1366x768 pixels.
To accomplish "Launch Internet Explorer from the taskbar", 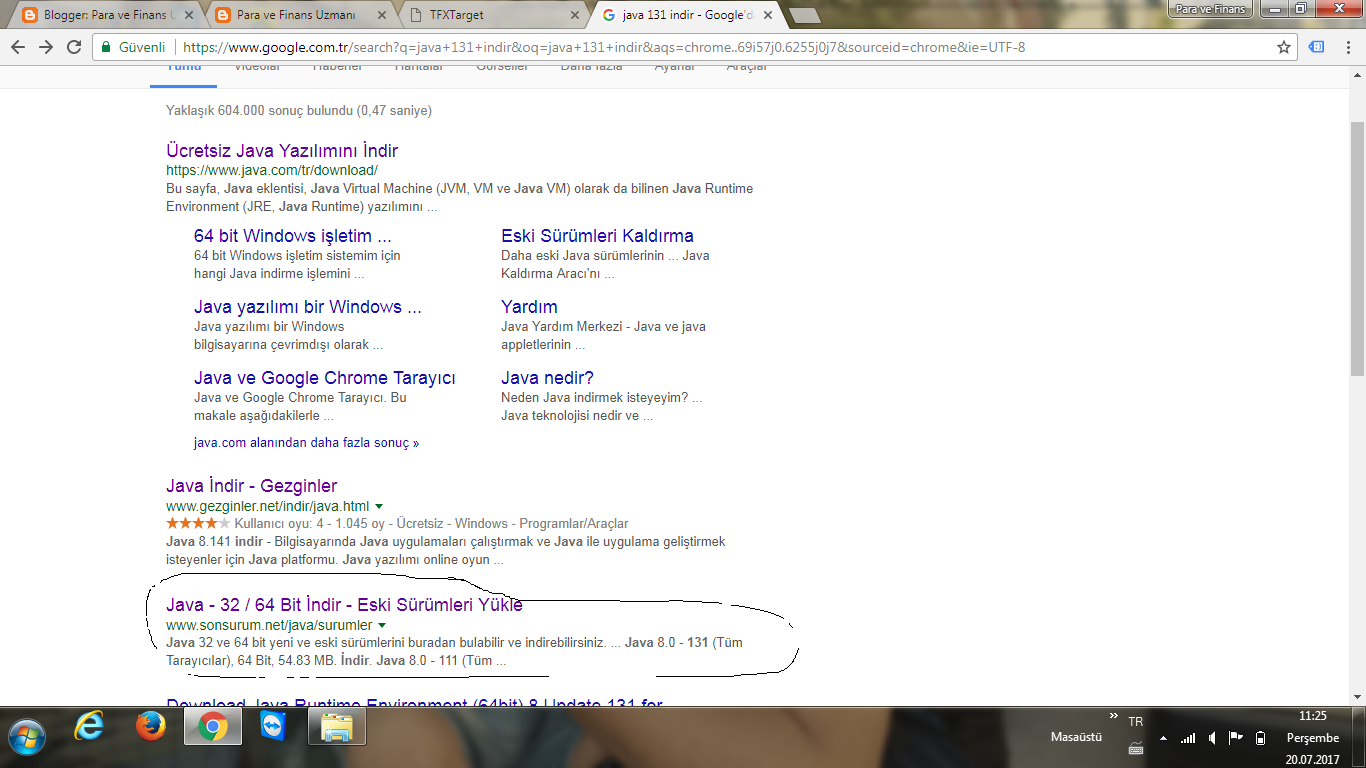I will [x=89, y=728].
